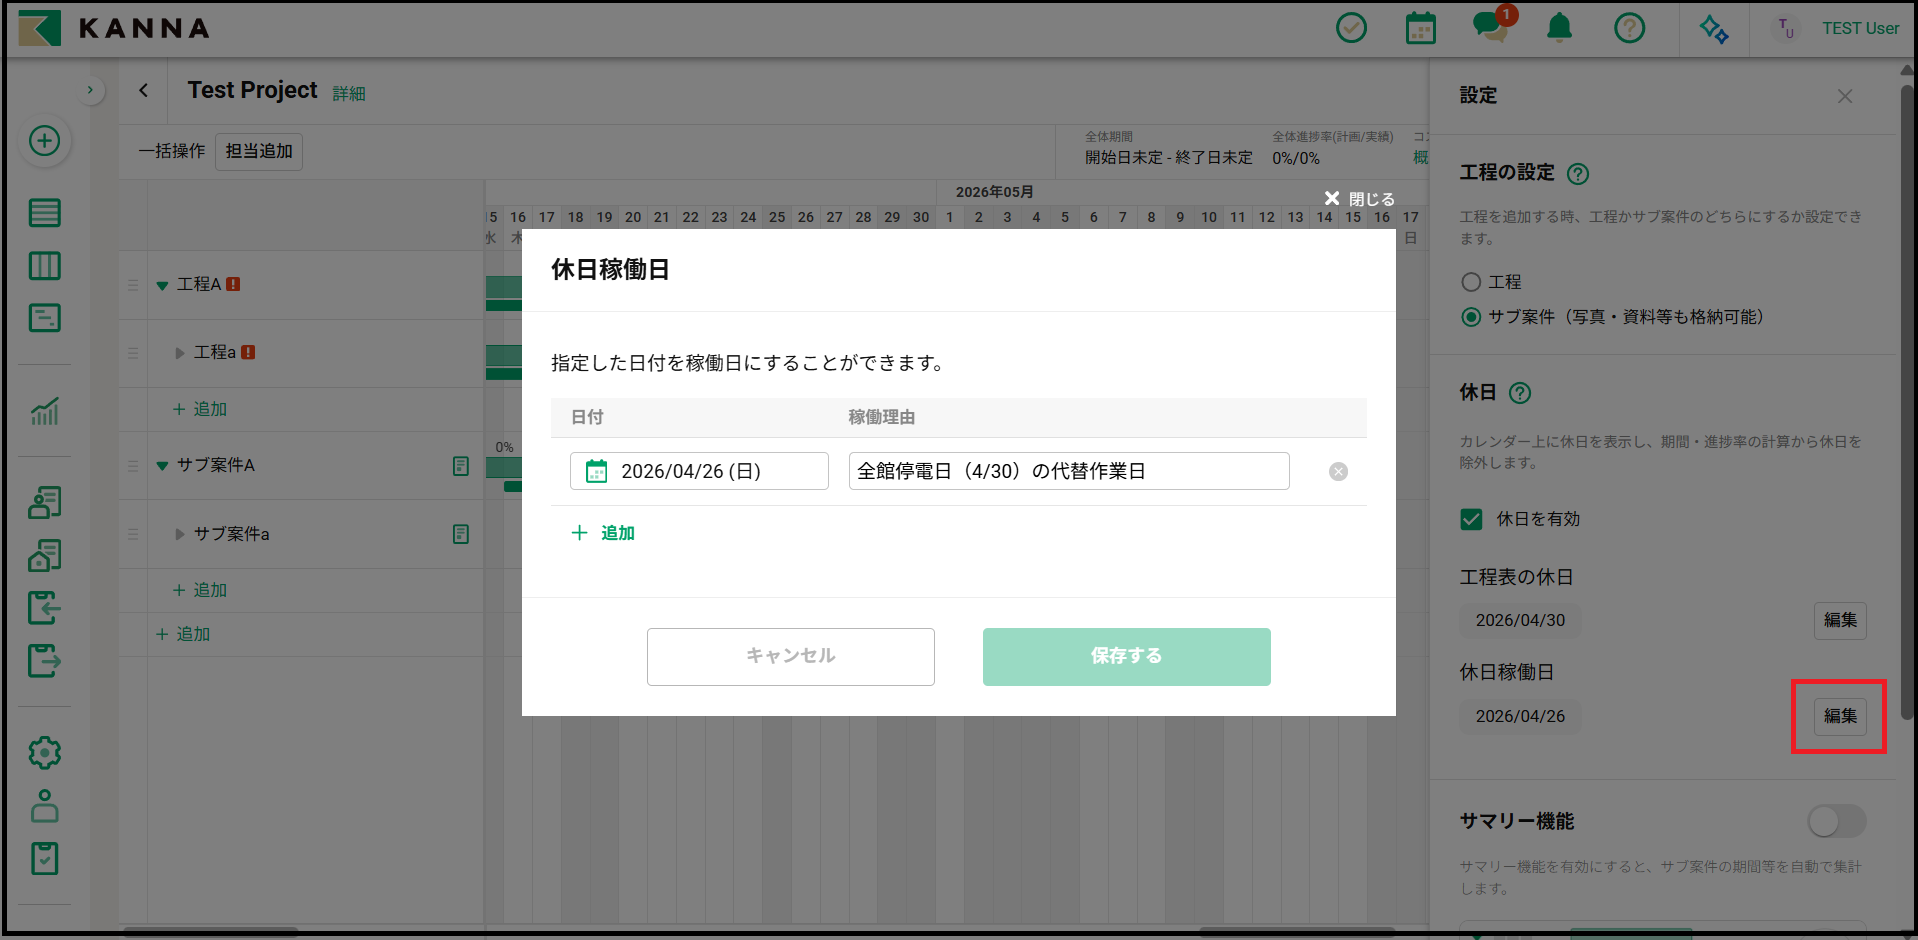Image resolution: width=1918 pixels, height=940 pixels.
Task: Click the drag handle on 工程A row
Action: (133, 286)
